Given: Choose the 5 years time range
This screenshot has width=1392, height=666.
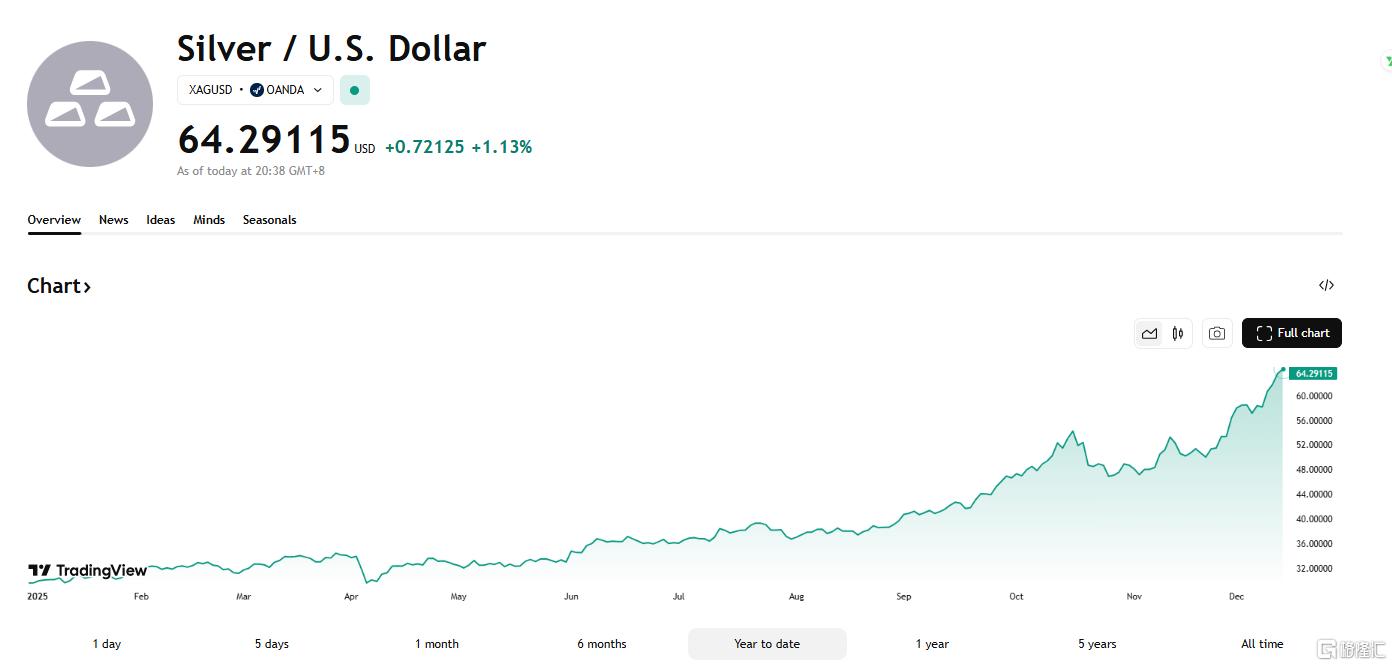Looking at the screenshot, I should tap(1097, 644).
